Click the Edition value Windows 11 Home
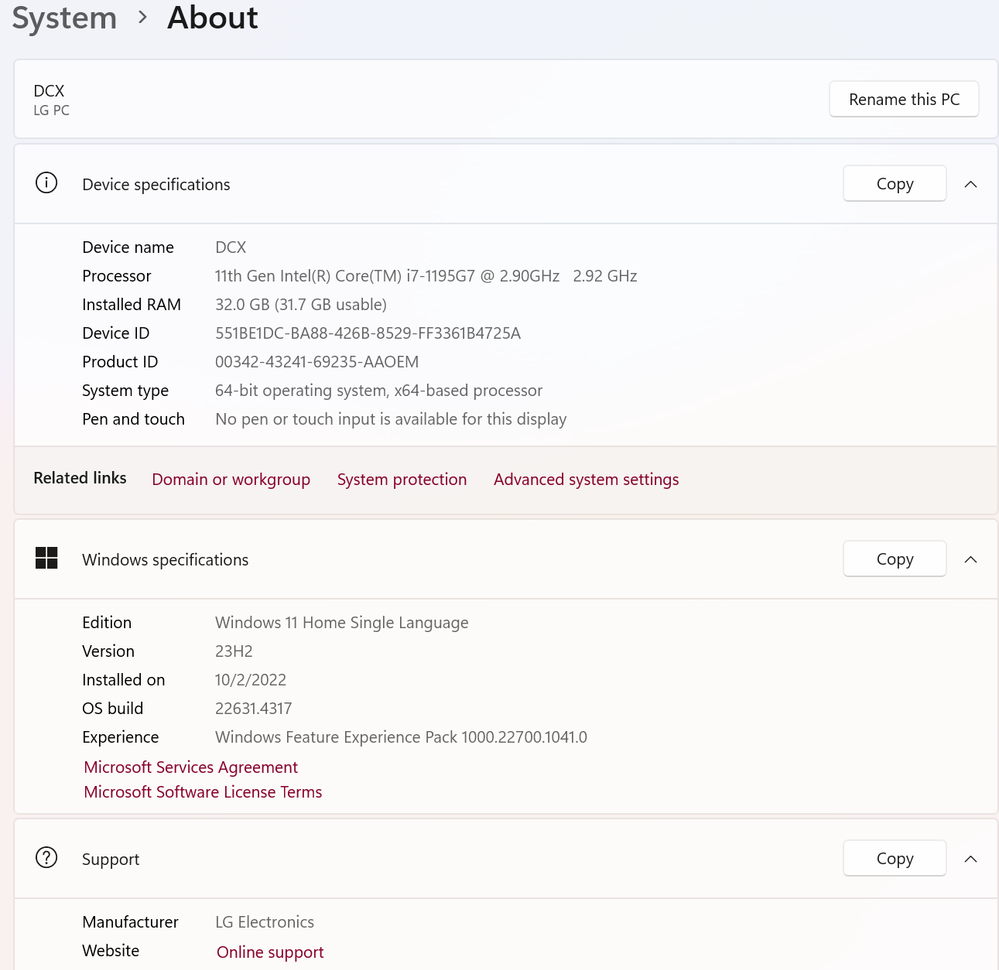The height and width of the screenshot is (970, 999). (x=341, y=623)
